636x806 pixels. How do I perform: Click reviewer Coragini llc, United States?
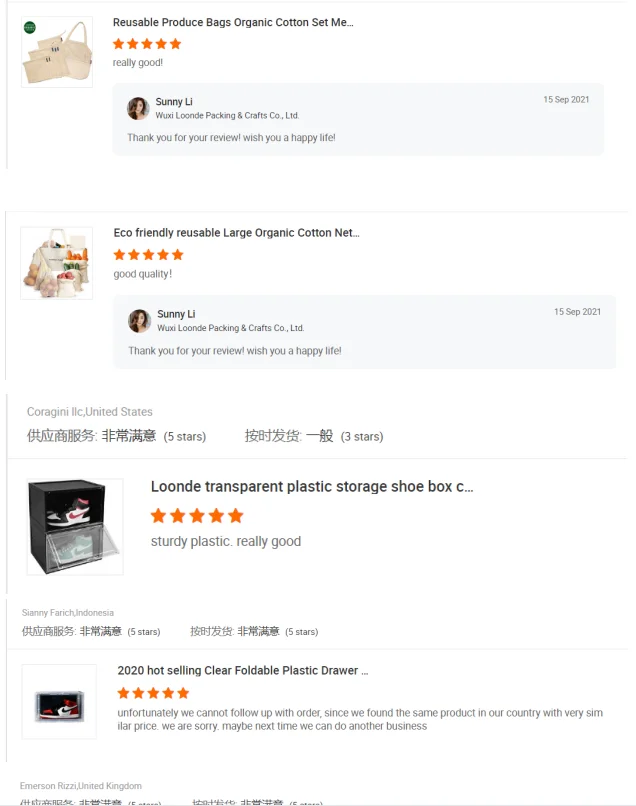click(x=89, y=412)
